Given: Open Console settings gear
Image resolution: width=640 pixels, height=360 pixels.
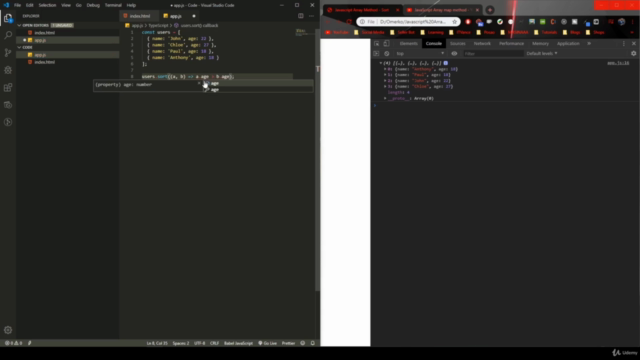Looking at the screenshot, I should point(633,53).
